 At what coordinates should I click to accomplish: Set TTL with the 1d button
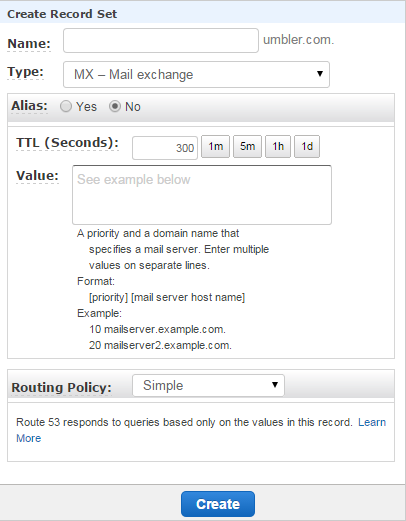pos(307,146)
